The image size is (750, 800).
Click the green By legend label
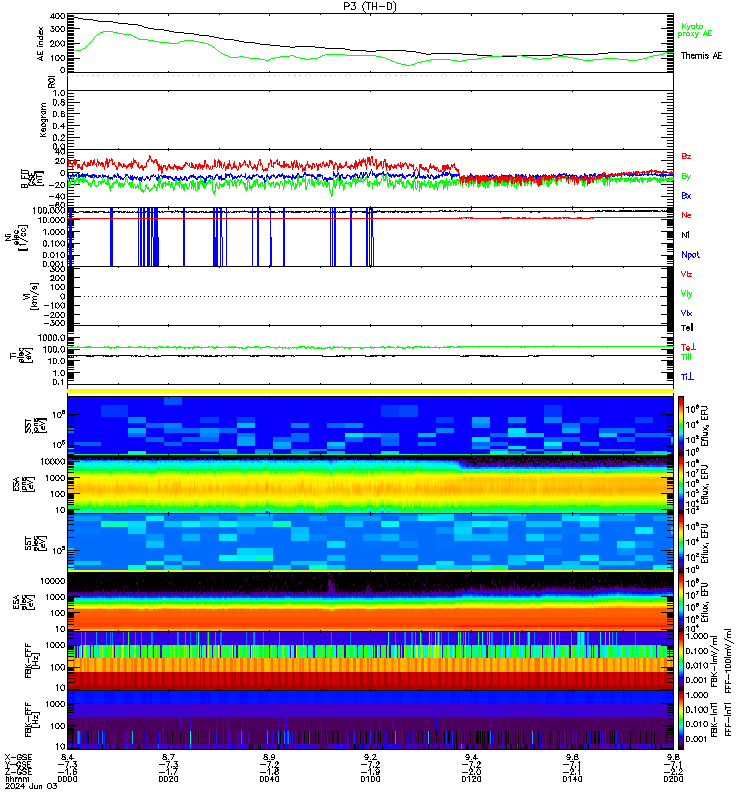click(x=686, y=176)
